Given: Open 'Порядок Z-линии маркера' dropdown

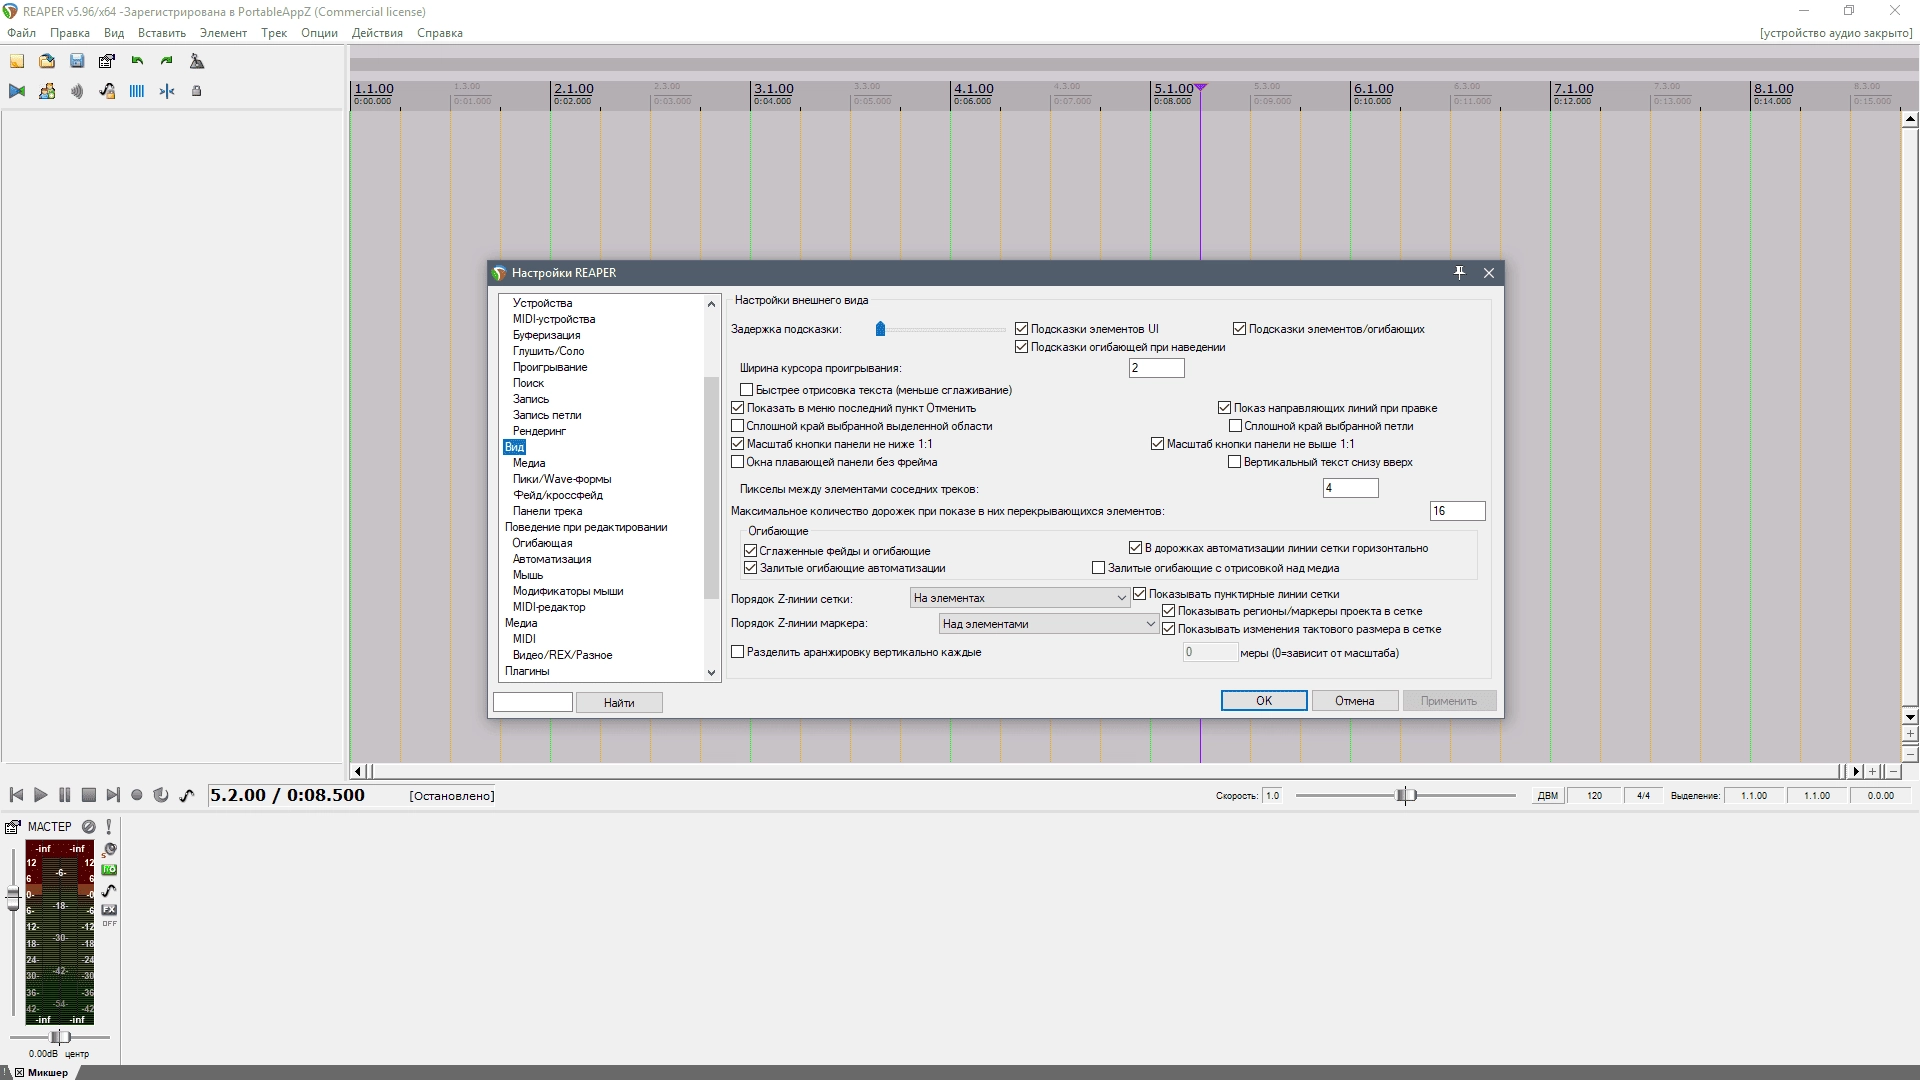Looking at the screenshot, I should pos(1048,624).
